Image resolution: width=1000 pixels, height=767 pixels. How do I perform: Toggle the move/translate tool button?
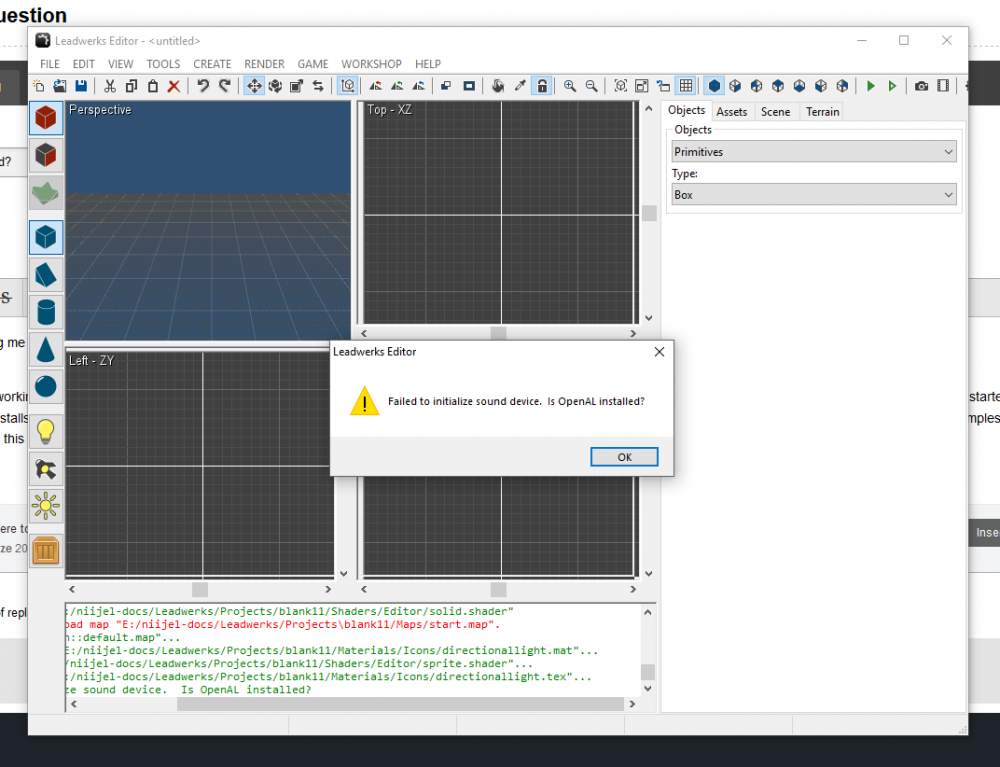[254, 87]
